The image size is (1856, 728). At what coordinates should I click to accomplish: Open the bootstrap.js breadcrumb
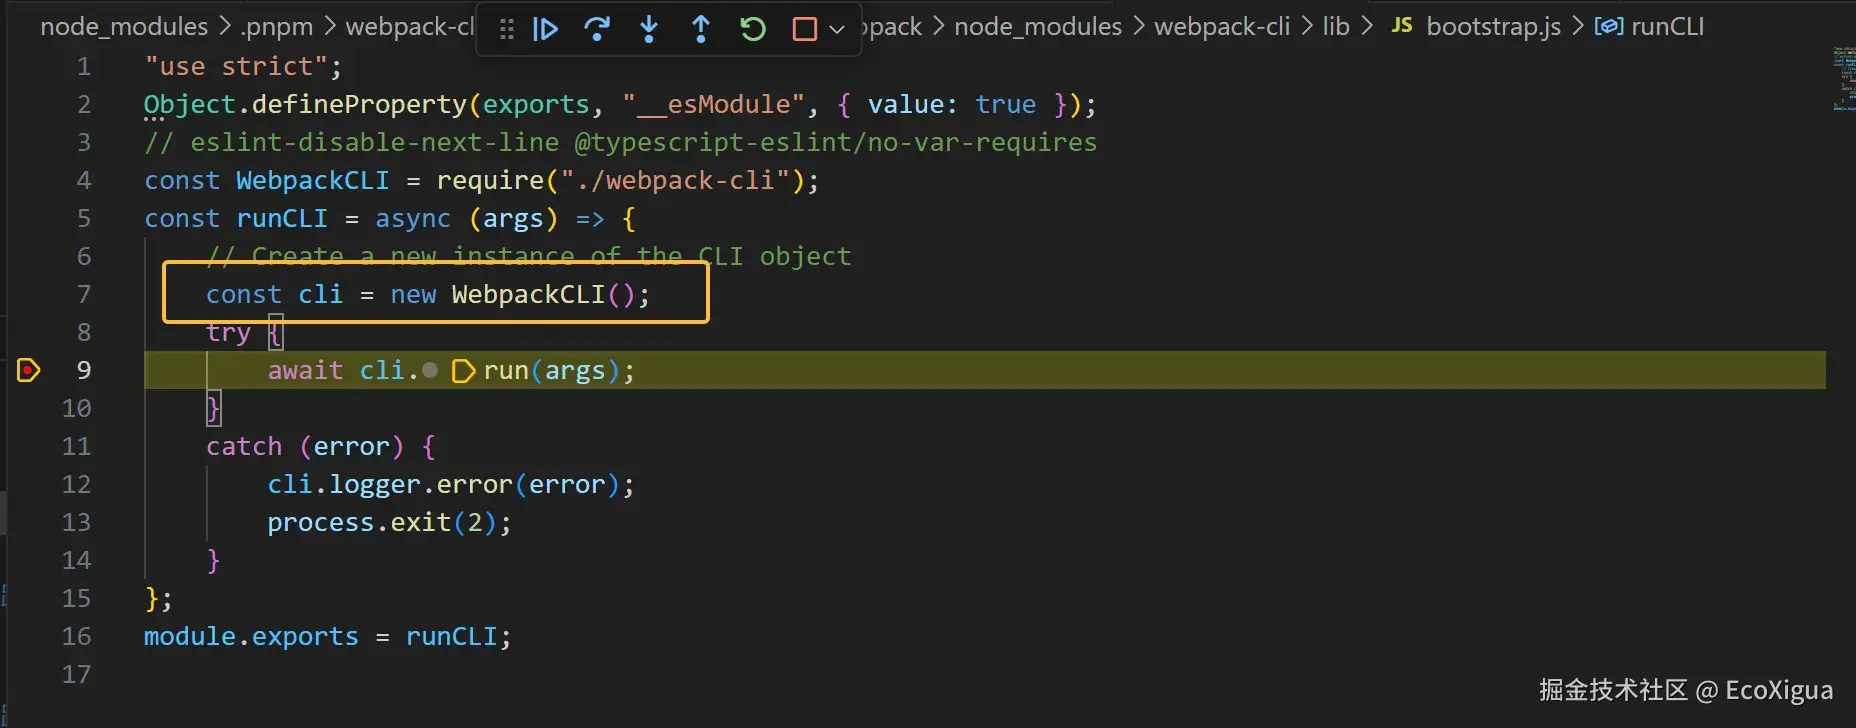pos(1493,27)
